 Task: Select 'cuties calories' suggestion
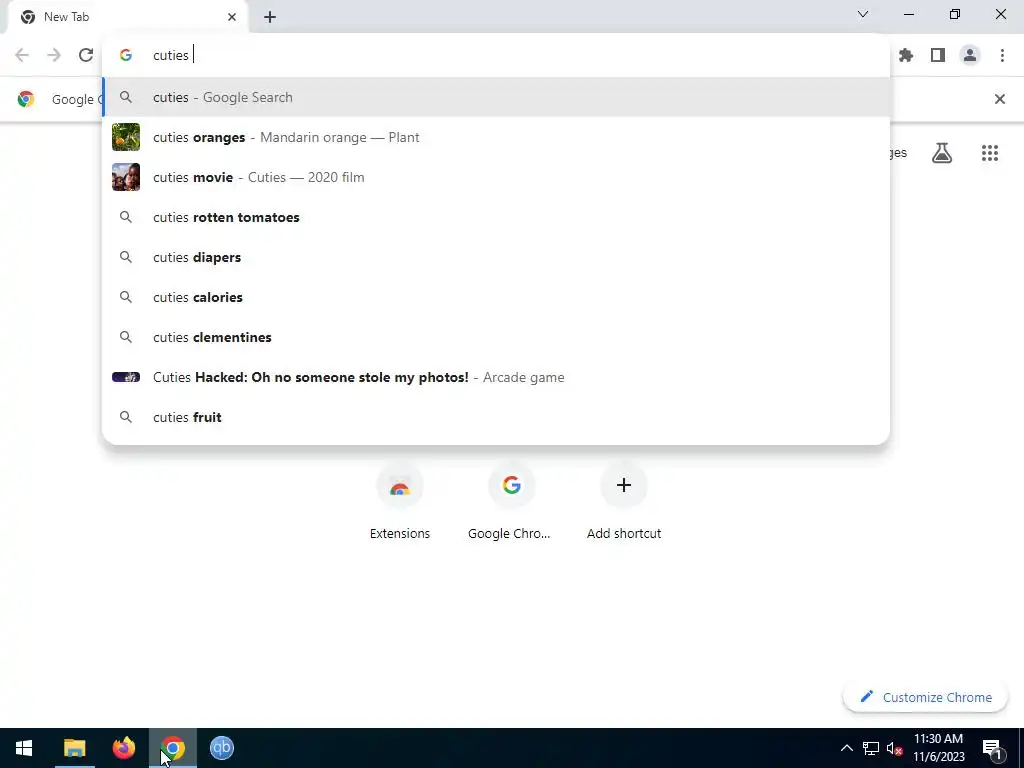496,297
